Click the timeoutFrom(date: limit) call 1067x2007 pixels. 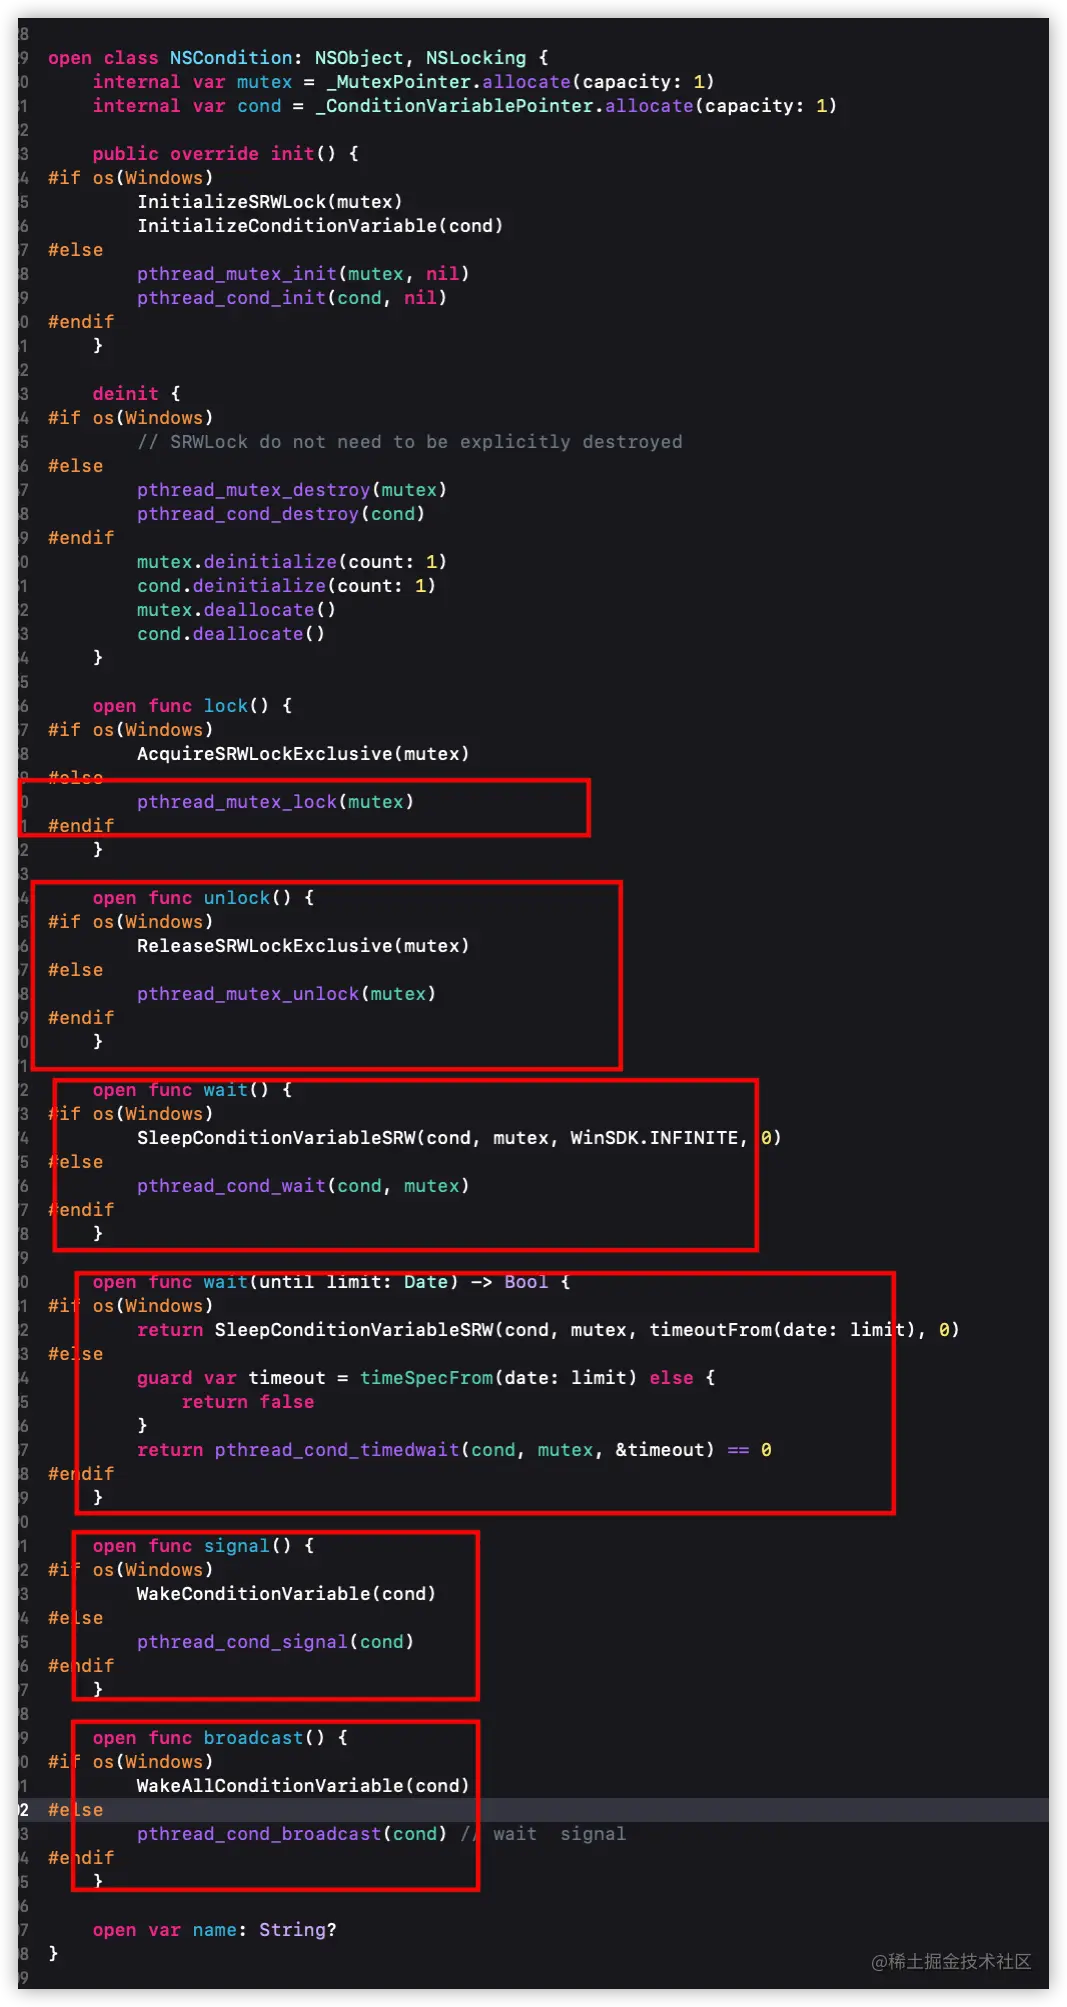tap(783, 1330)
